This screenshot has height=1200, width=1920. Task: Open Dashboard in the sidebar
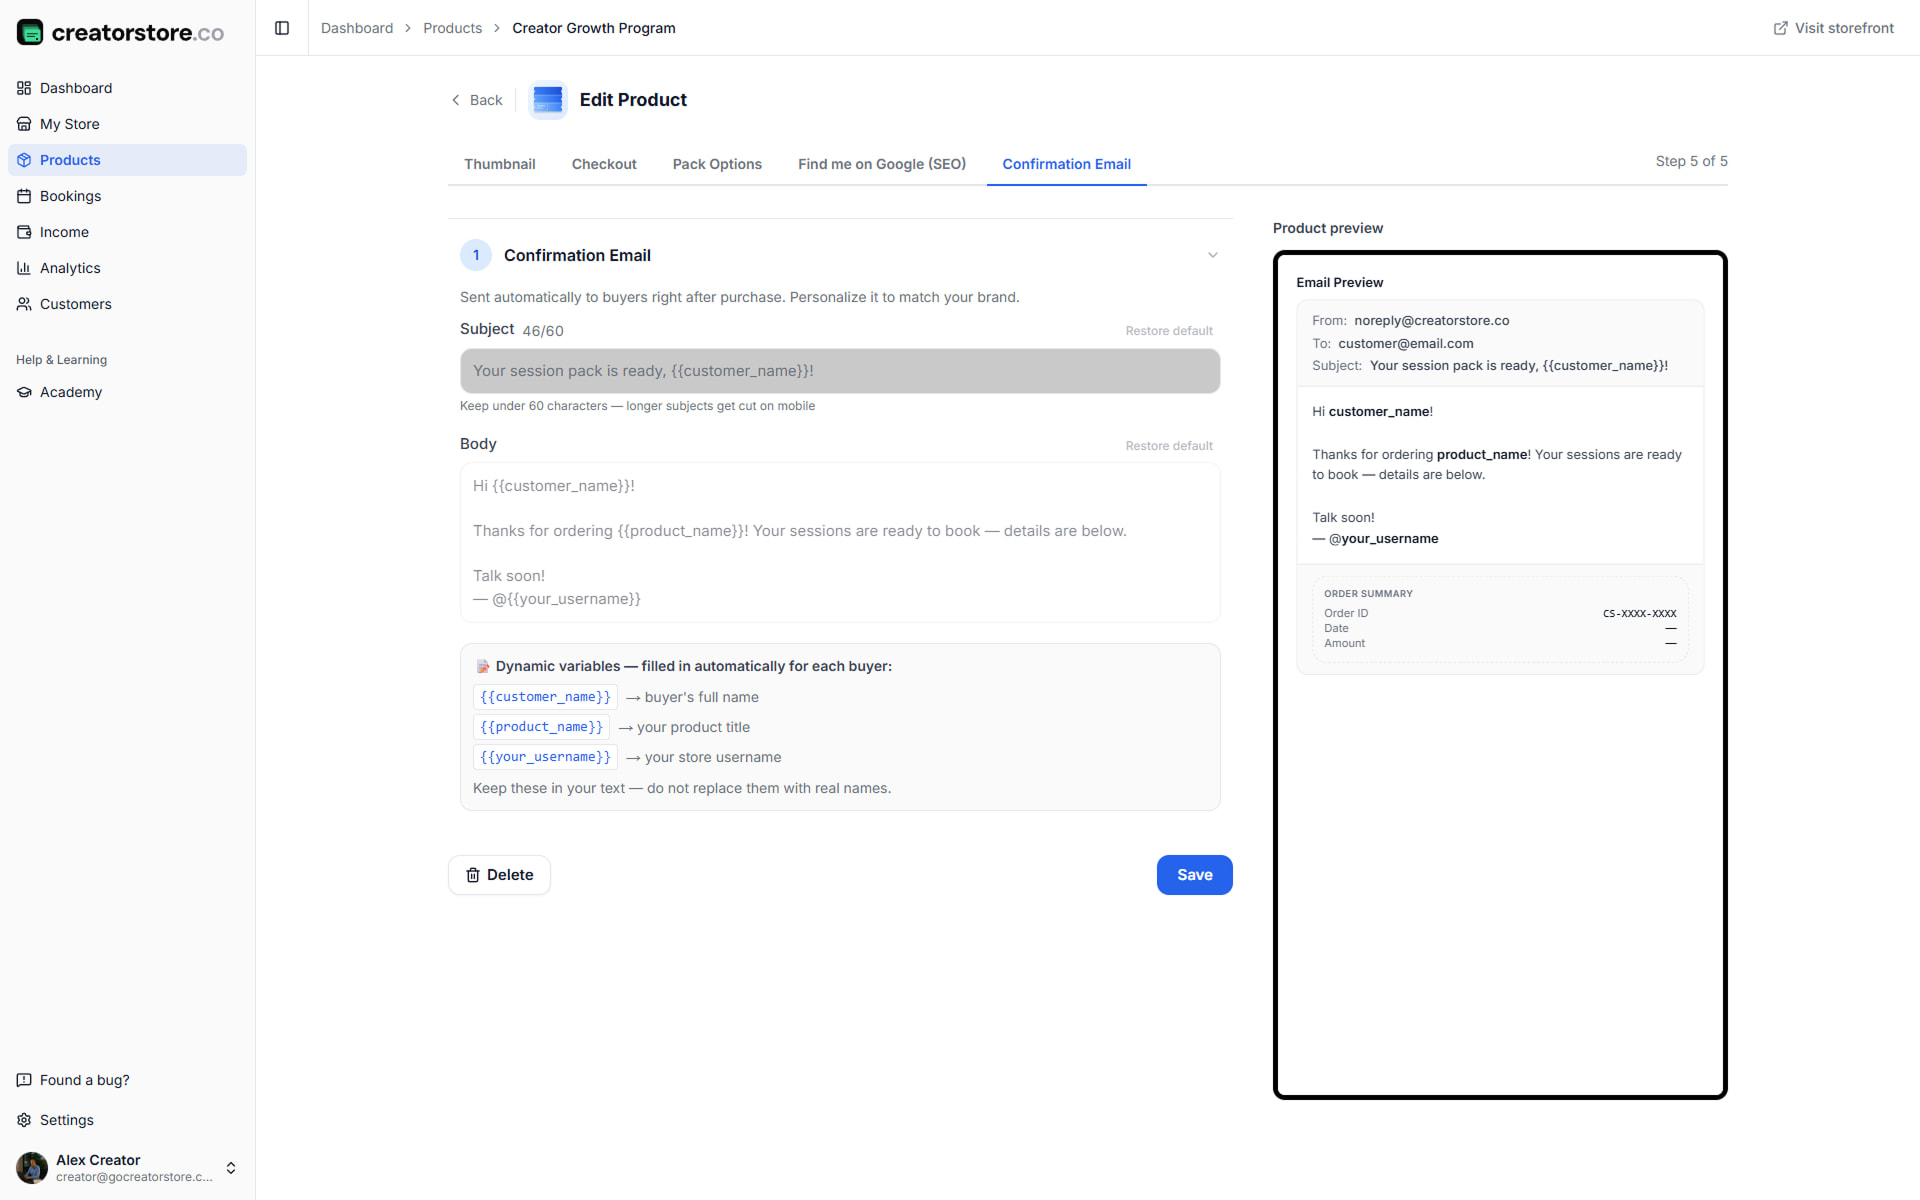click(127, 88)
